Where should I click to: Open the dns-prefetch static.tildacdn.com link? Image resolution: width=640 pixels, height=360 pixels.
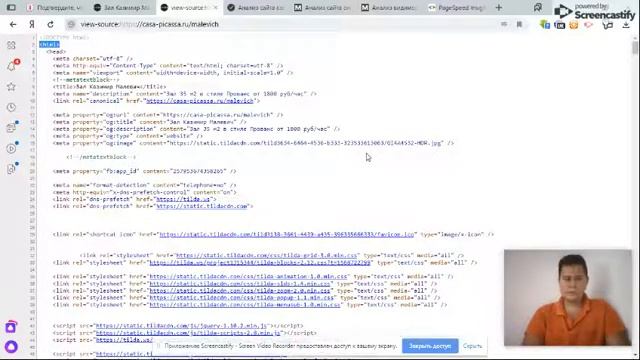pos(202,206)
